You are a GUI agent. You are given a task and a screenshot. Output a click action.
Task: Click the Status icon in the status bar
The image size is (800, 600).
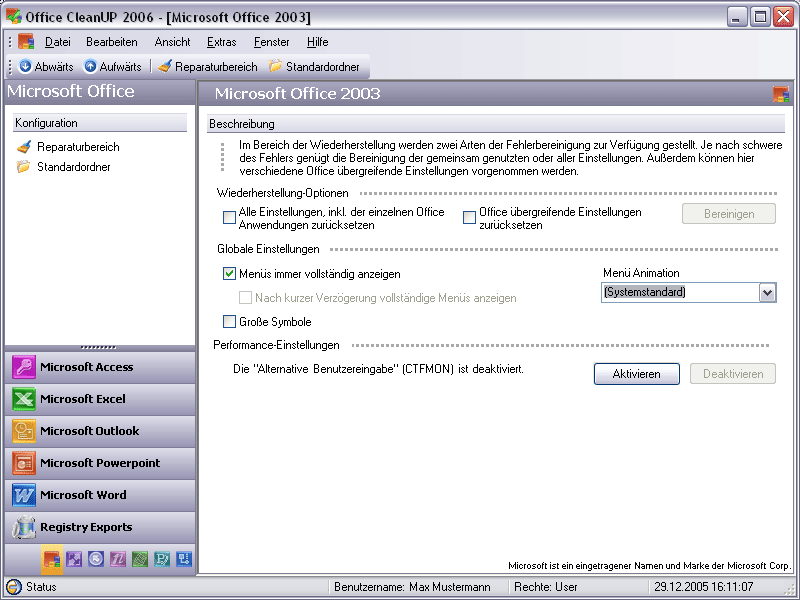[x=14, y=587]
